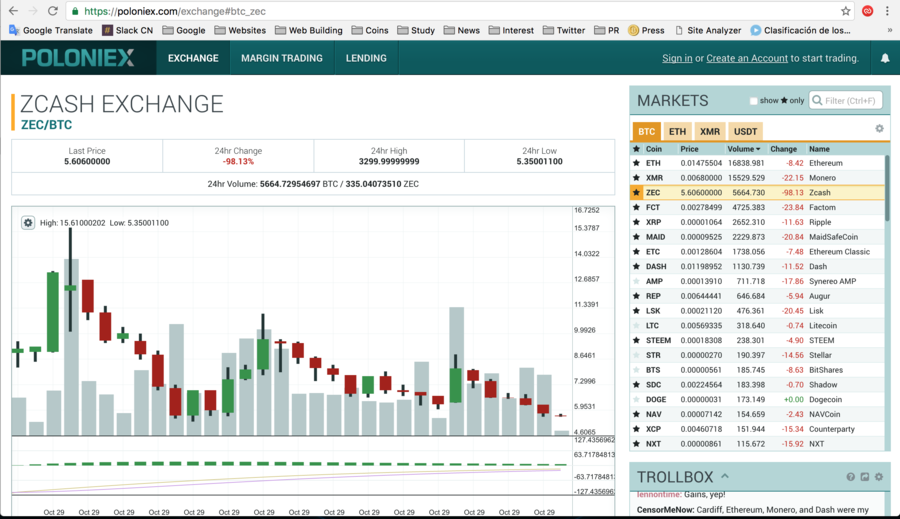This screenshot has height=519, width=900.
Task: Enable show starred only checkbox
Action: click(754, 101)
